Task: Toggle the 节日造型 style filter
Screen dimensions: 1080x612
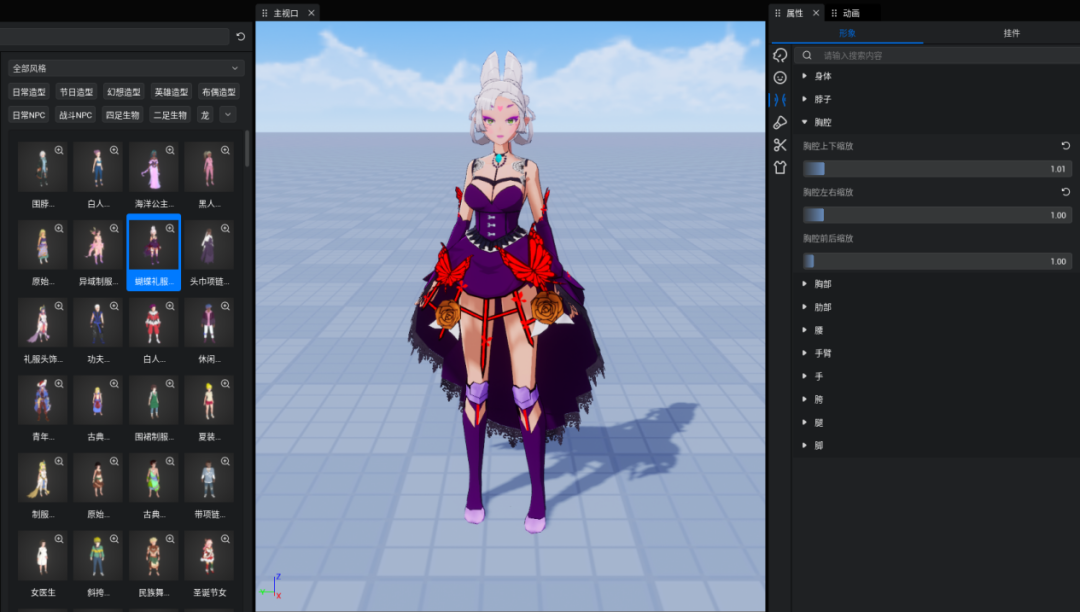Action: 76,92
